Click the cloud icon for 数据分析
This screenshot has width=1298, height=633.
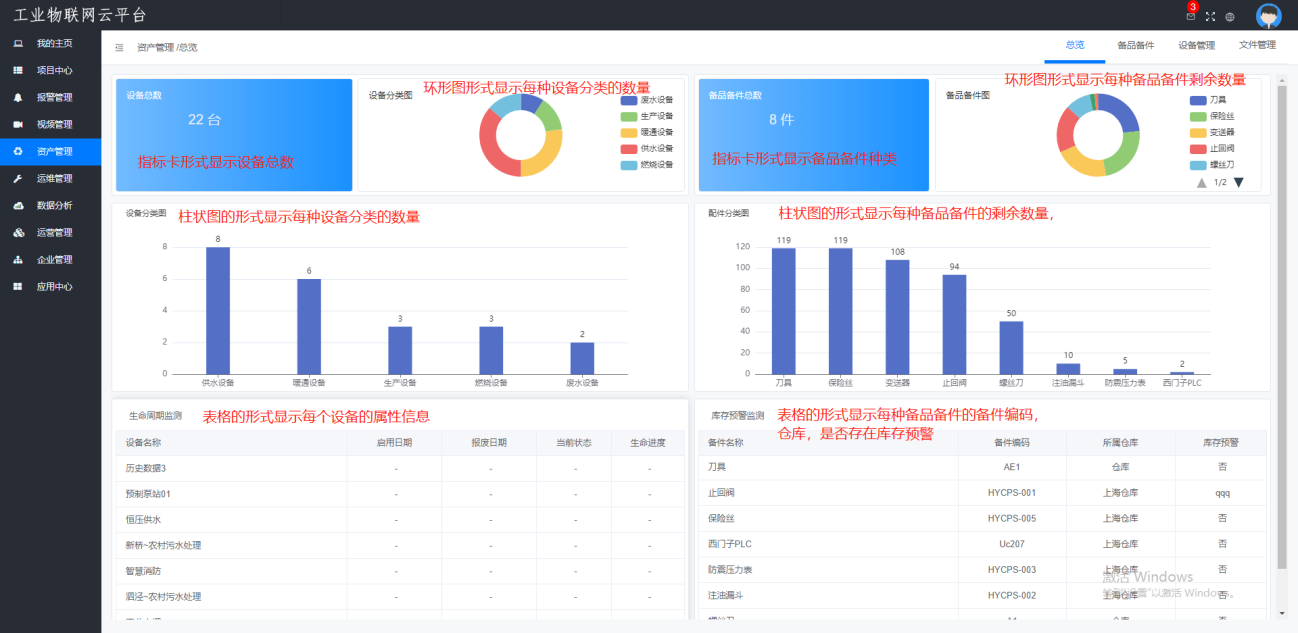18,206
